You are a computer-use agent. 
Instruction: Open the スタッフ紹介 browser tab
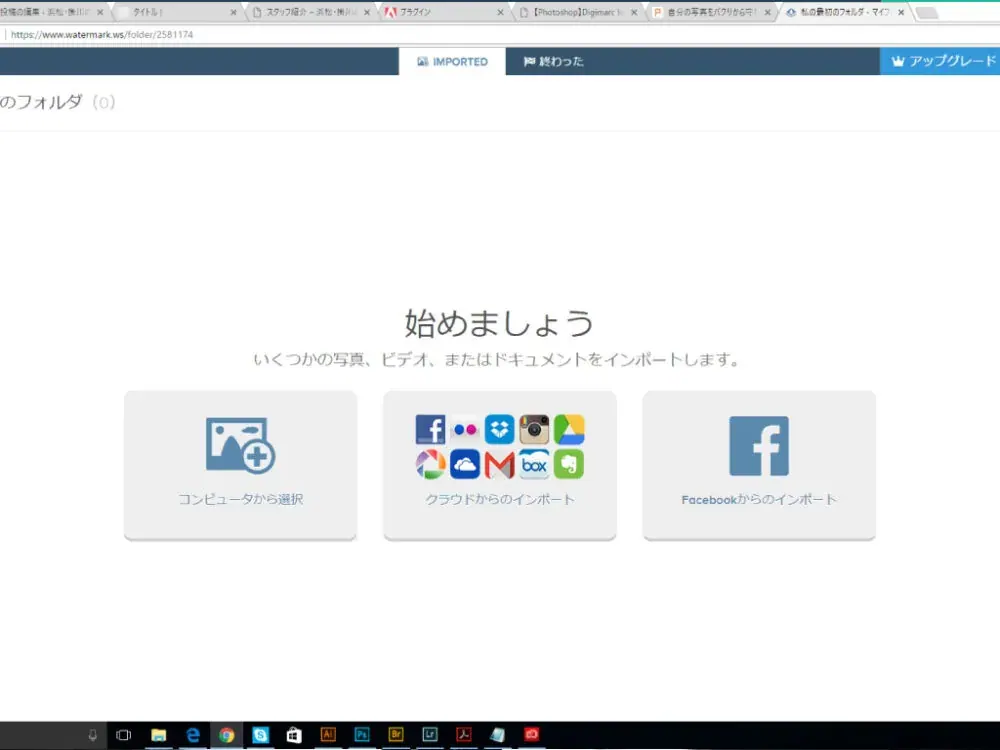[x=311, y=12]
